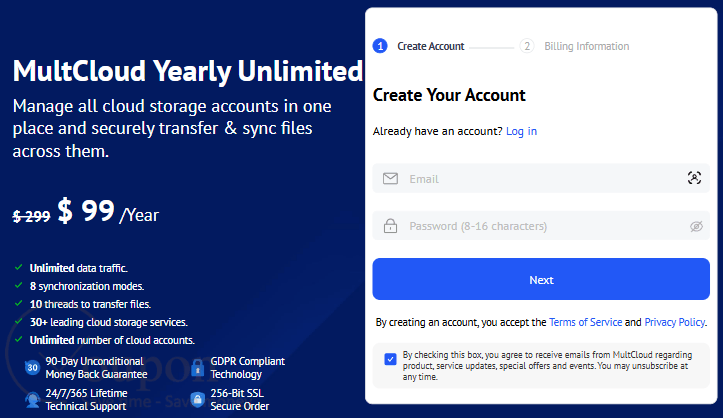Click the MultCloud Yearly Unlimited heading
This screenshot has width=723, height=418.
pos(188,71)
